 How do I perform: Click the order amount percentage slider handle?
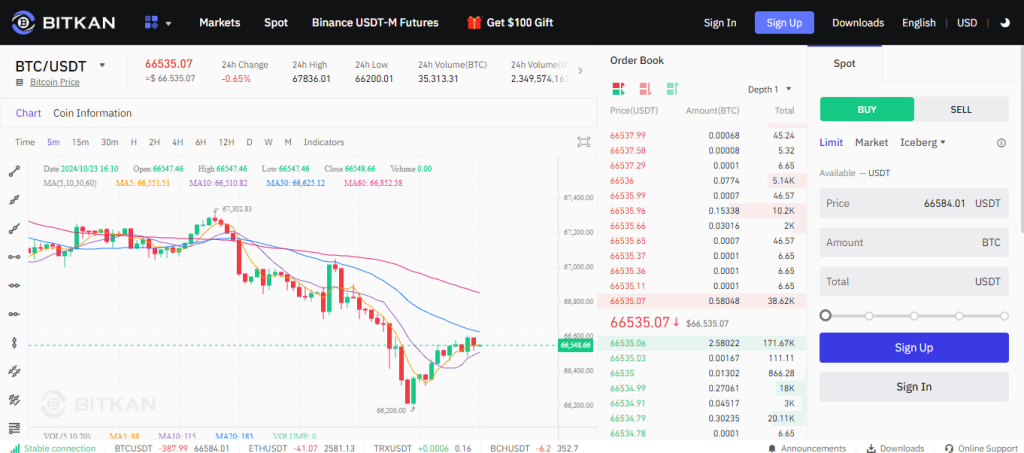825,316
